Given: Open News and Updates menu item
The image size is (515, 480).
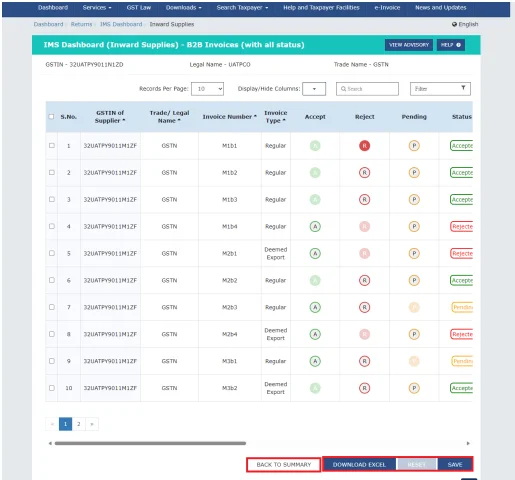Looking at the screenshot, I should point(441,8).
